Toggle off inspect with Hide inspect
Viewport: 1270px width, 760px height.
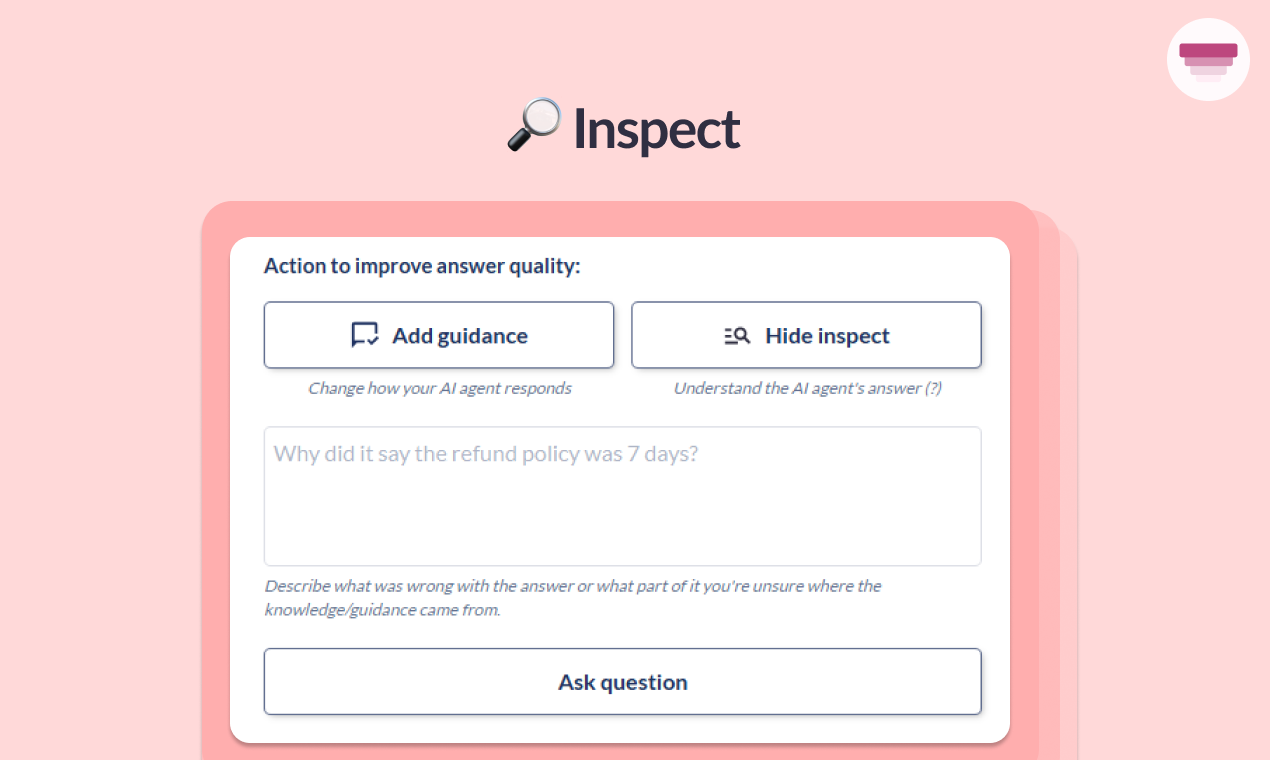pos(806,335)
